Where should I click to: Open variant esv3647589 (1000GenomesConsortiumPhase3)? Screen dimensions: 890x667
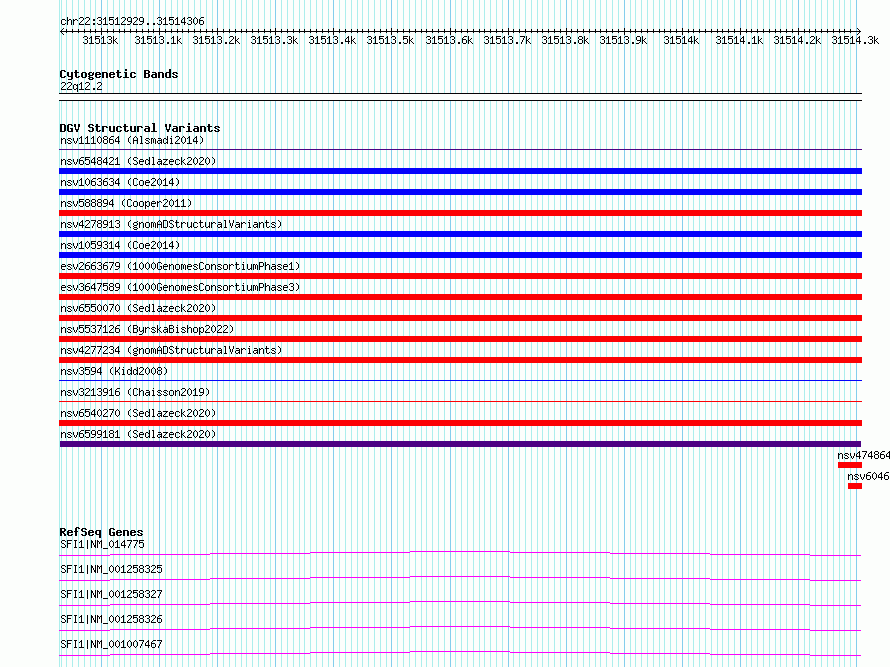click(x=180, y=287)
